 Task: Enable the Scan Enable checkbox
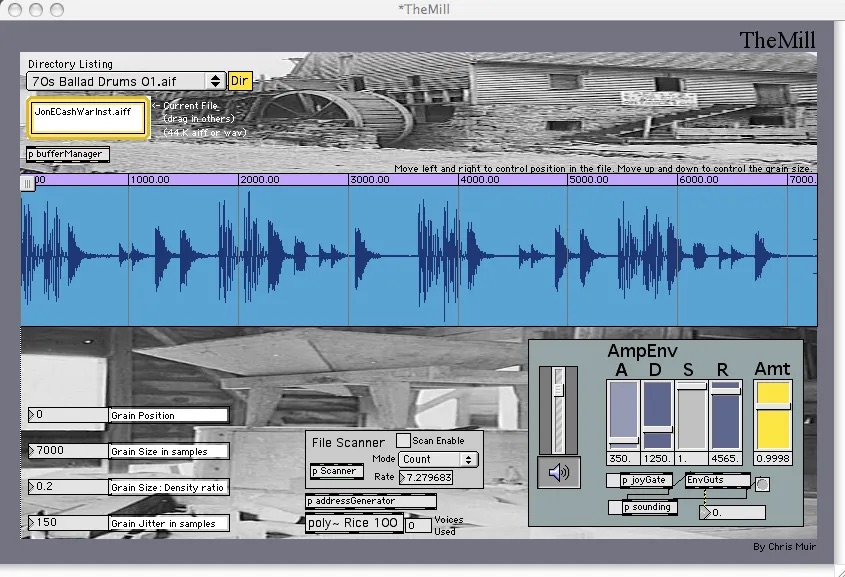coord(403,440)
